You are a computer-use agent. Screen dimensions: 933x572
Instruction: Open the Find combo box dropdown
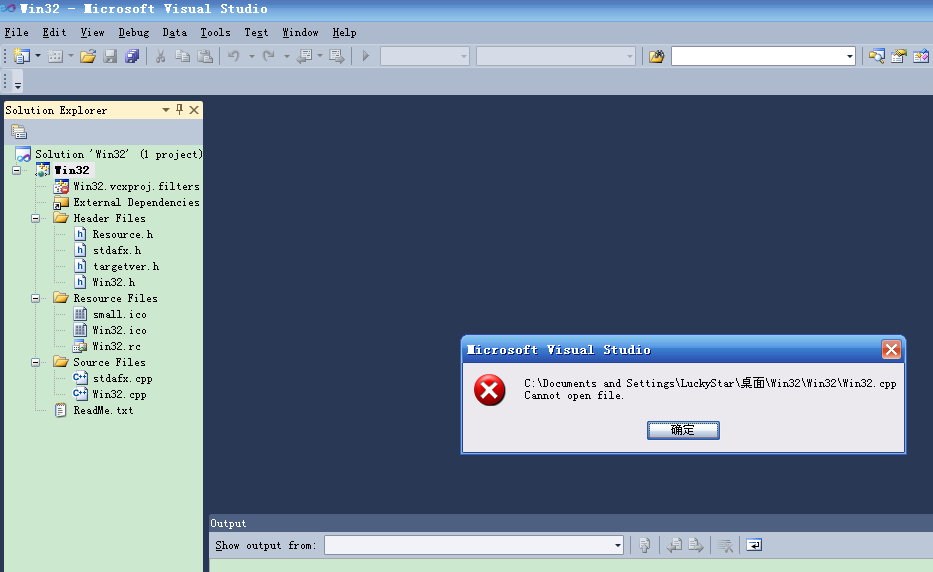point(850,57)
